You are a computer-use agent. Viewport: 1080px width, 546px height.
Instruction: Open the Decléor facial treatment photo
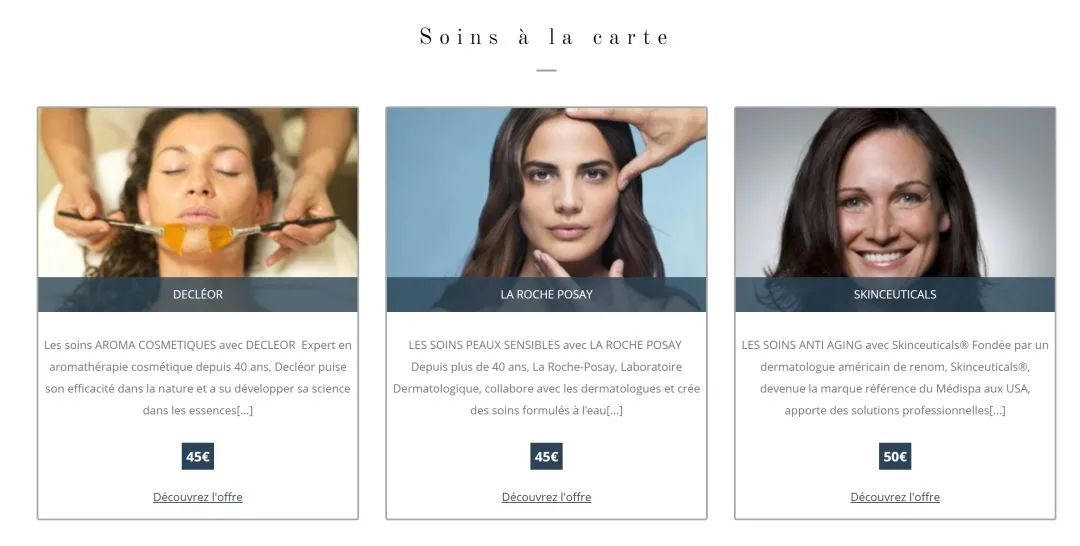coord(198,193)
